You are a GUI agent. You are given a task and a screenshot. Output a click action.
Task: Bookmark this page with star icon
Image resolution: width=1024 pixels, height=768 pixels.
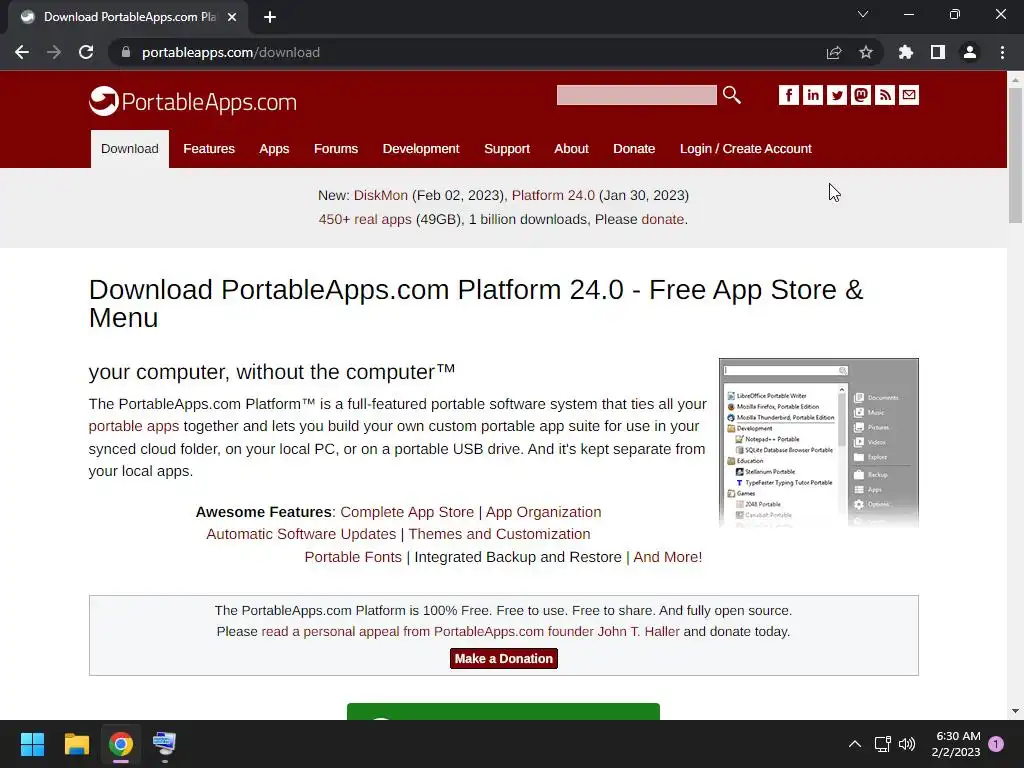coord(866,52)
